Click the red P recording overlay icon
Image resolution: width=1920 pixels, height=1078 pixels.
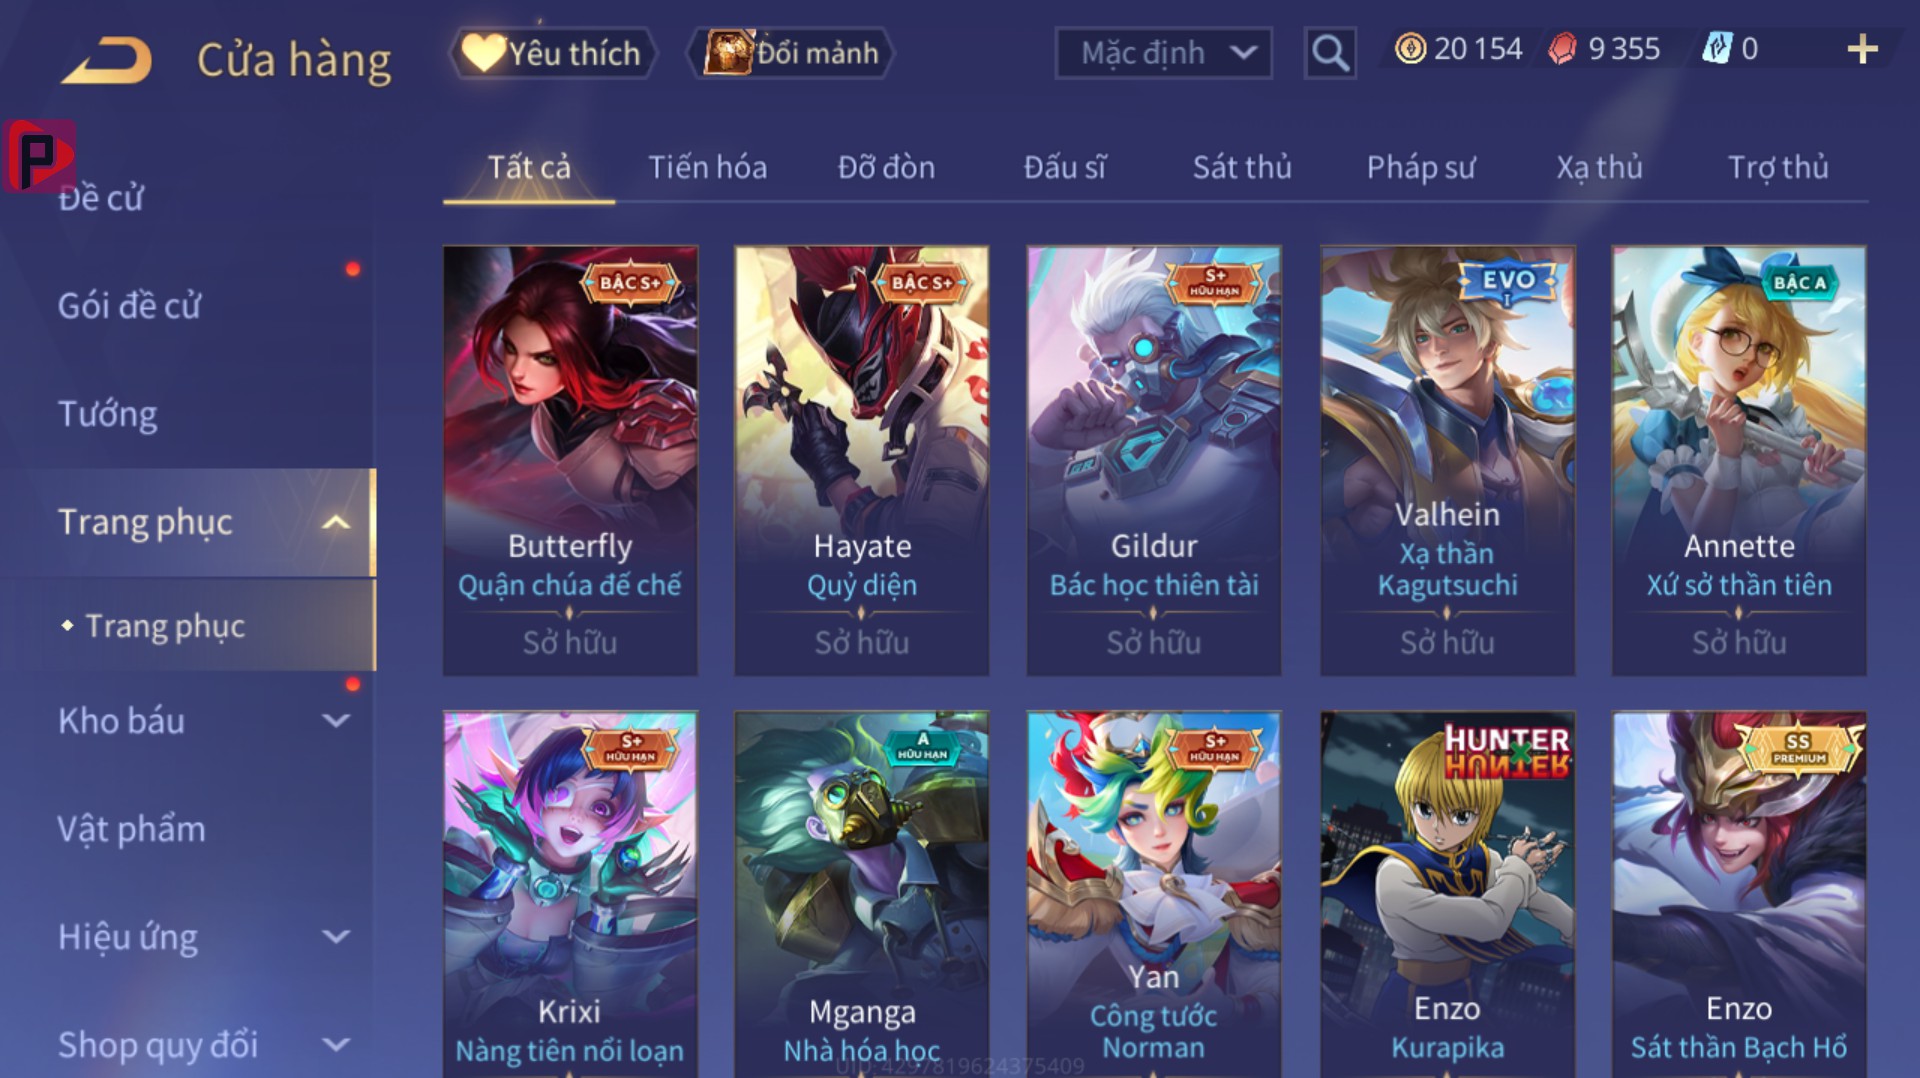[x=39, y=155]
